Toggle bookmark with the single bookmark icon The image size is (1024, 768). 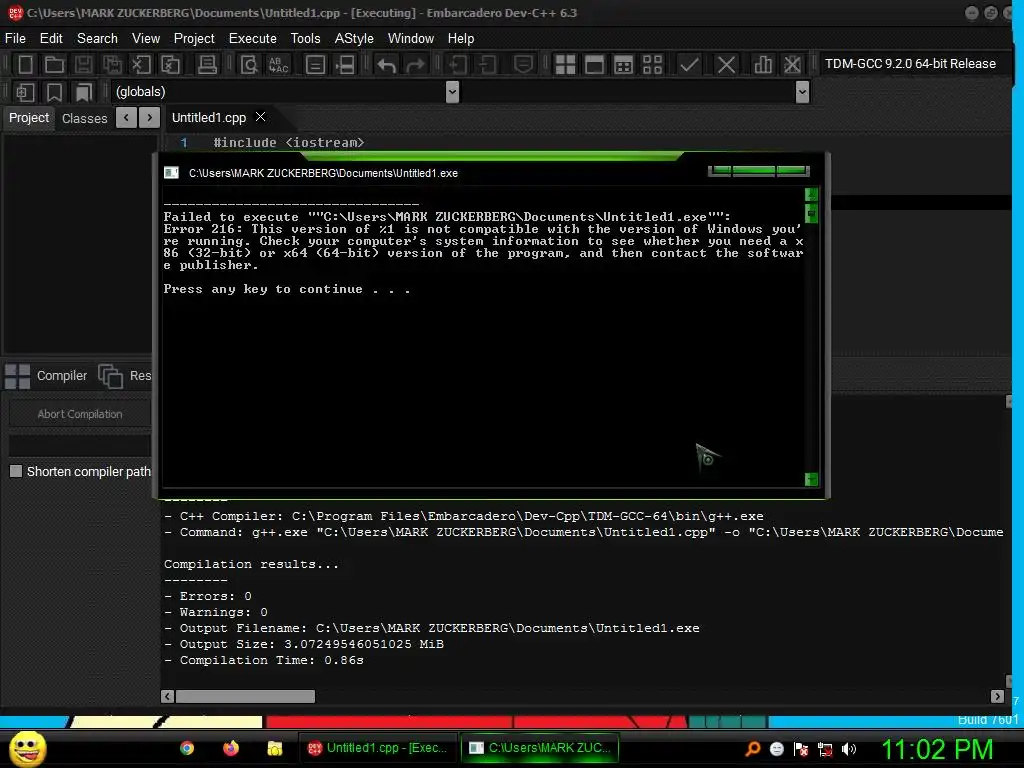pos(54,92)
